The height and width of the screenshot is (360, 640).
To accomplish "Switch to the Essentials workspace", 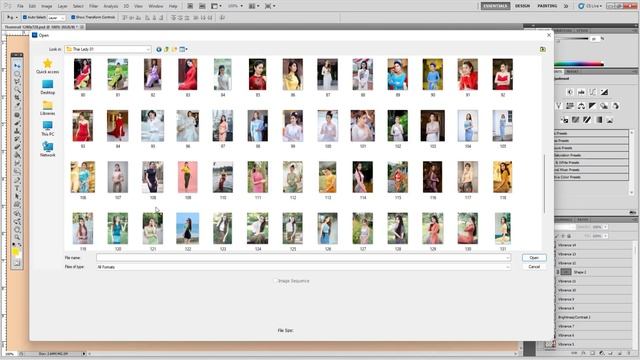I will tap(495, 6).
